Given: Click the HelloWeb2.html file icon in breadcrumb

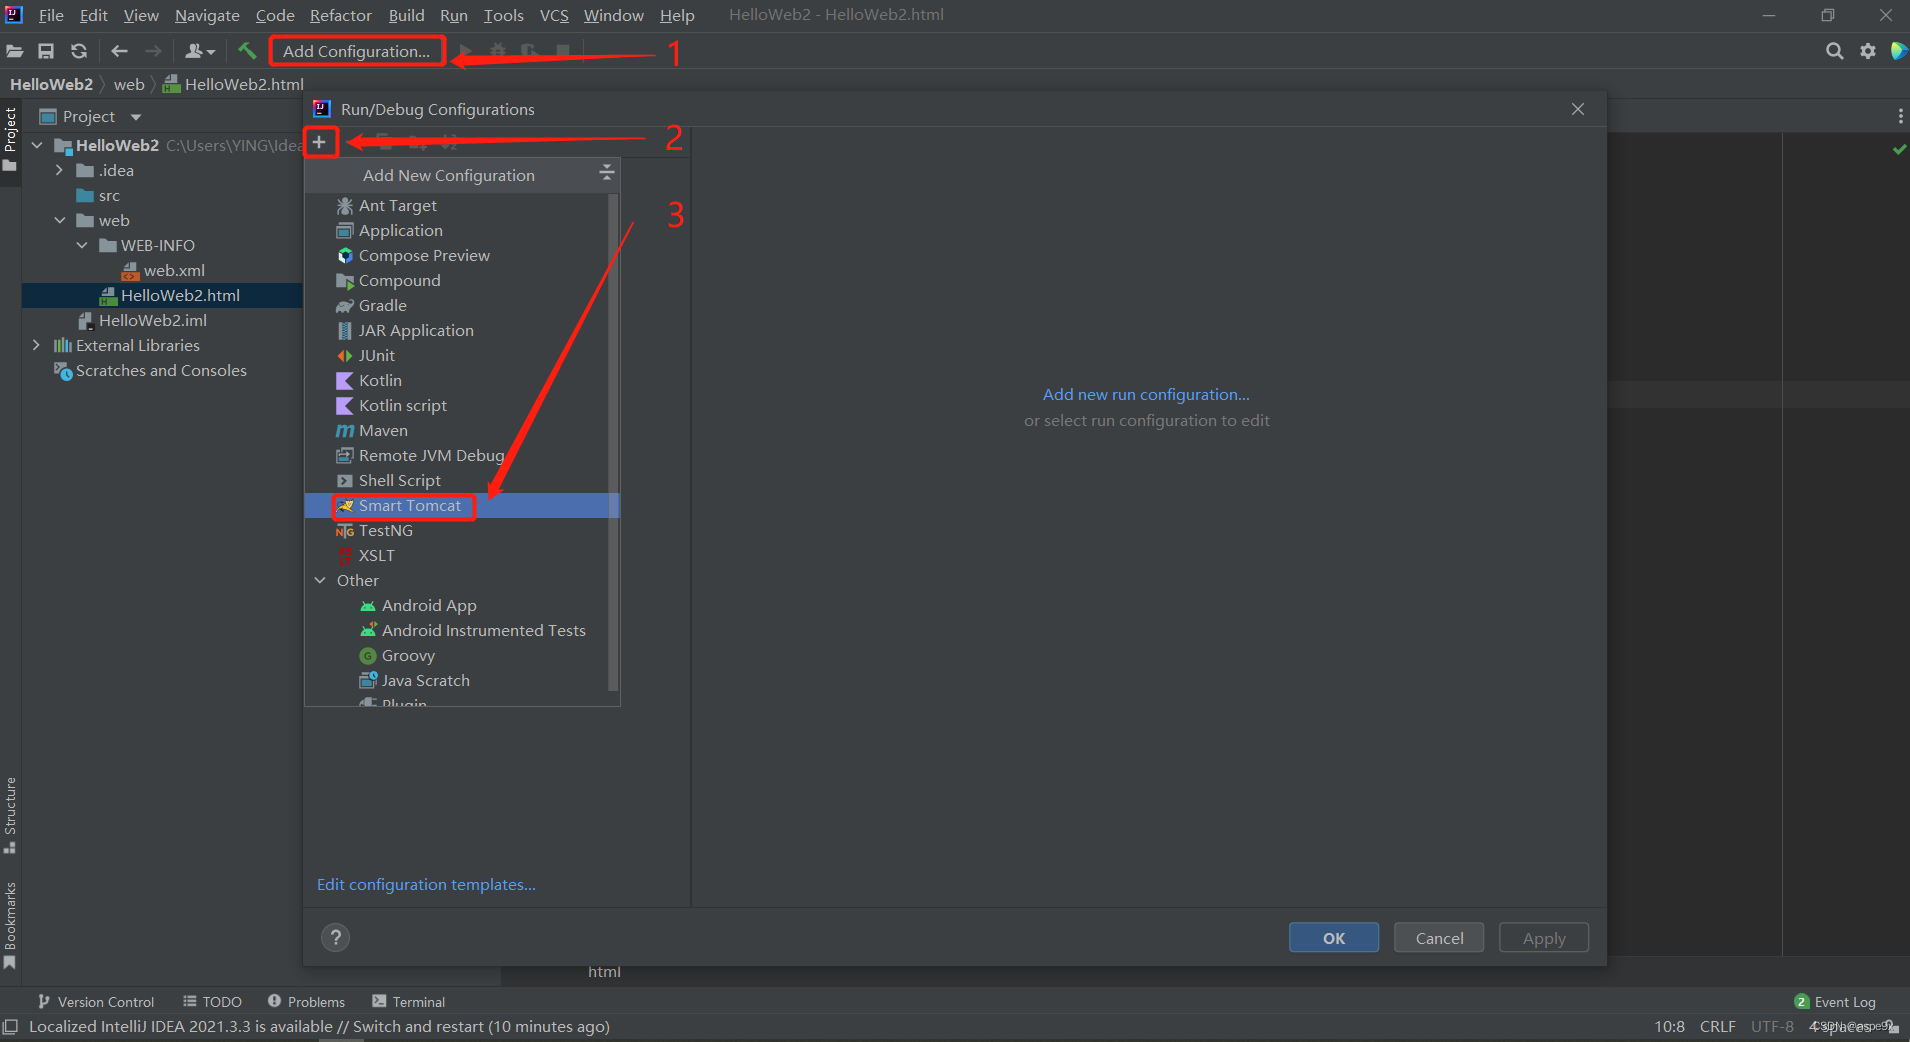Looking at the screenshot, I should 172,84.
